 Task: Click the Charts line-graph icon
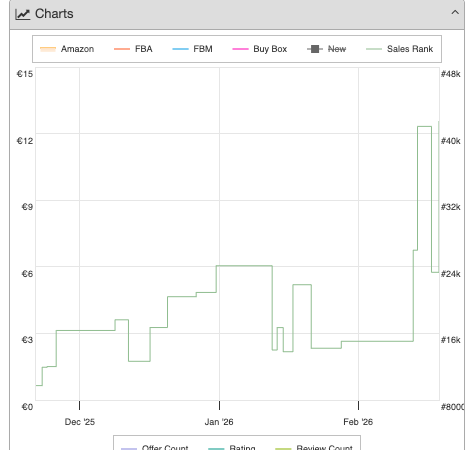click(23, 14)
